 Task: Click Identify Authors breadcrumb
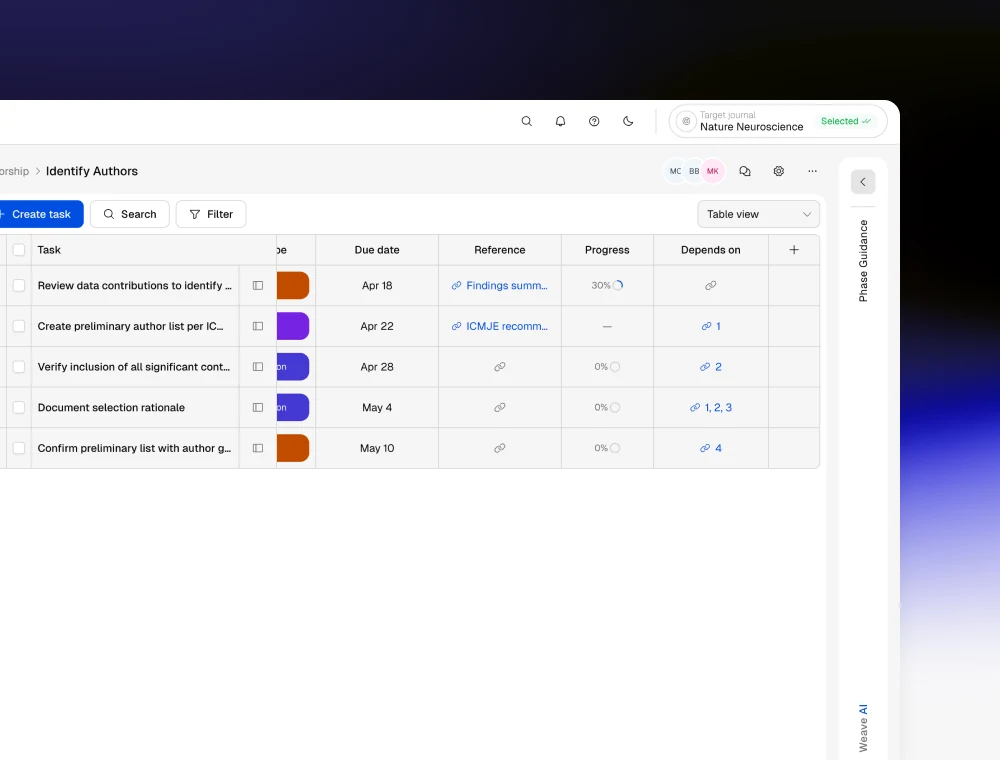(x=92, y=171)
